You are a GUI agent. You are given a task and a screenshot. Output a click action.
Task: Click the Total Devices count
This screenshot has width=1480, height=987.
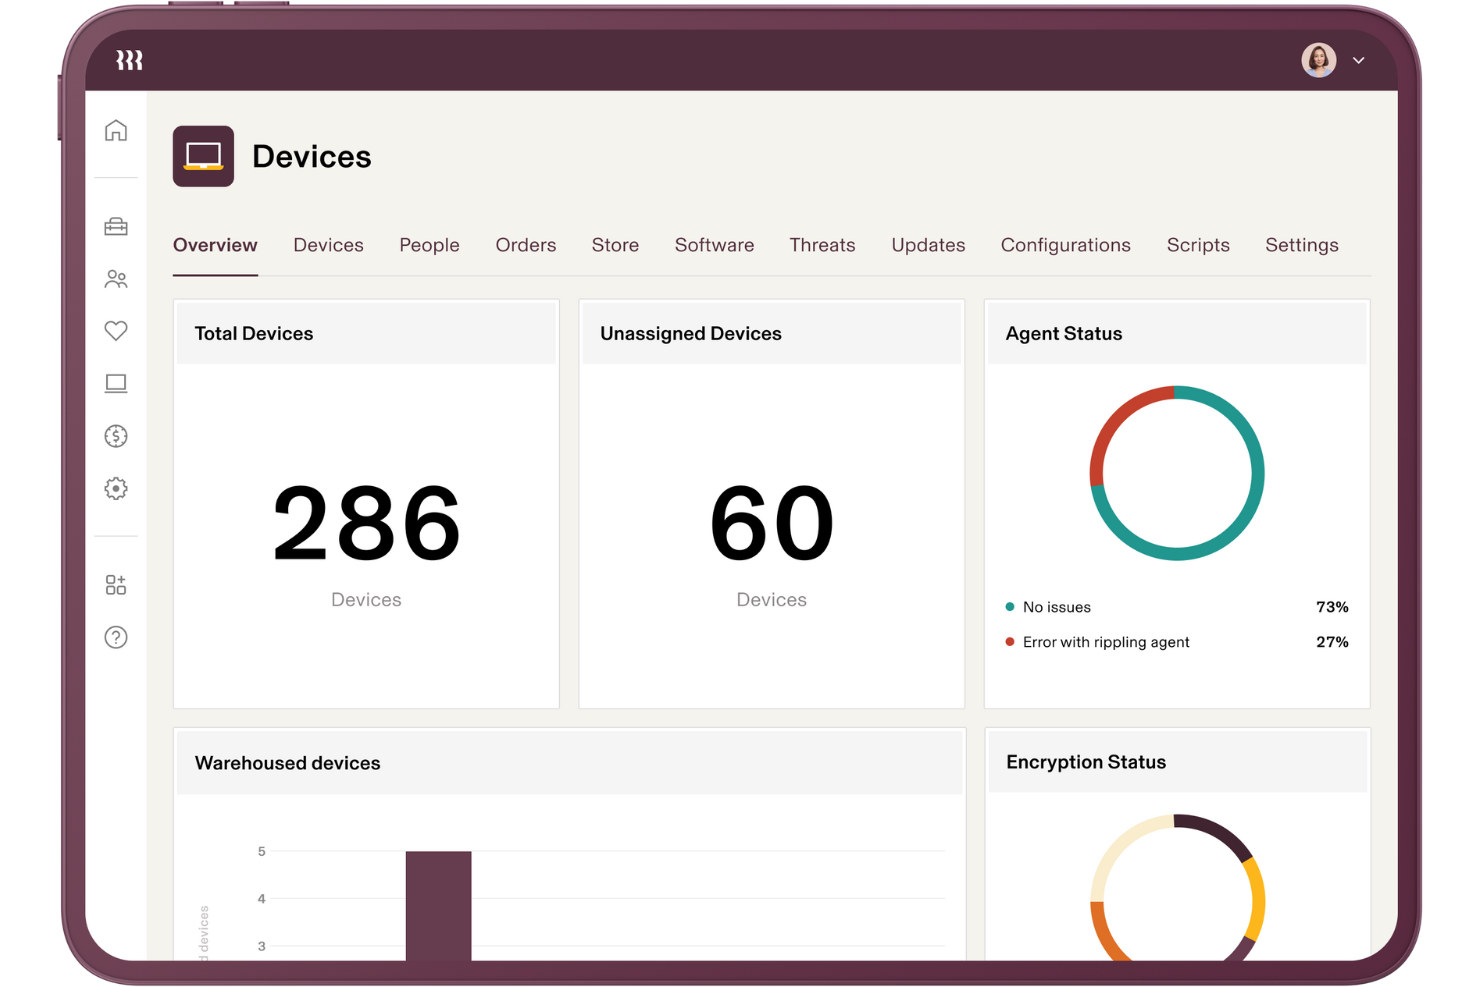pyautogui.click(x=366, y=520)
